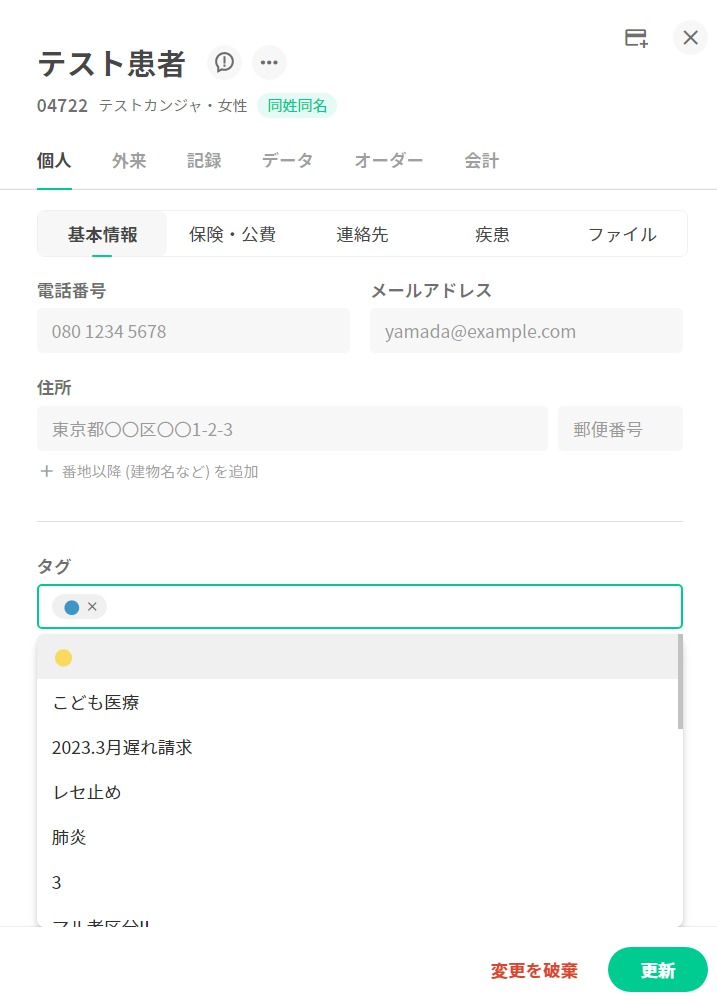Image resolution: width=717 pixels, height=1003 pixels.
Task: Click the plus icon to add building details
Action: point(46,471)
